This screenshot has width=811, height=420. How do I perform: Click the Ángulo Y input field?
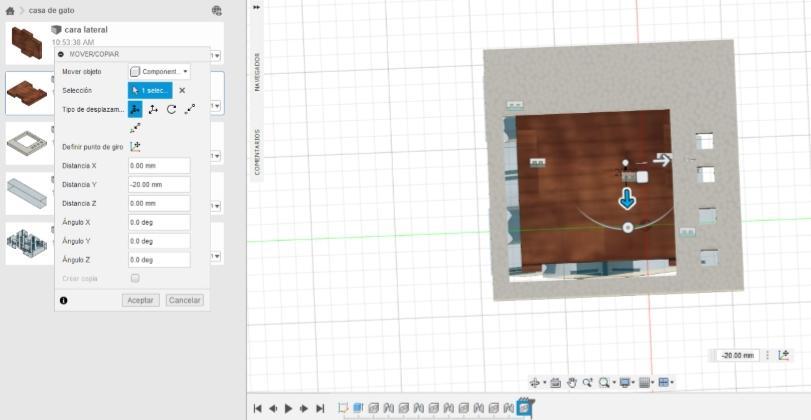159,241
